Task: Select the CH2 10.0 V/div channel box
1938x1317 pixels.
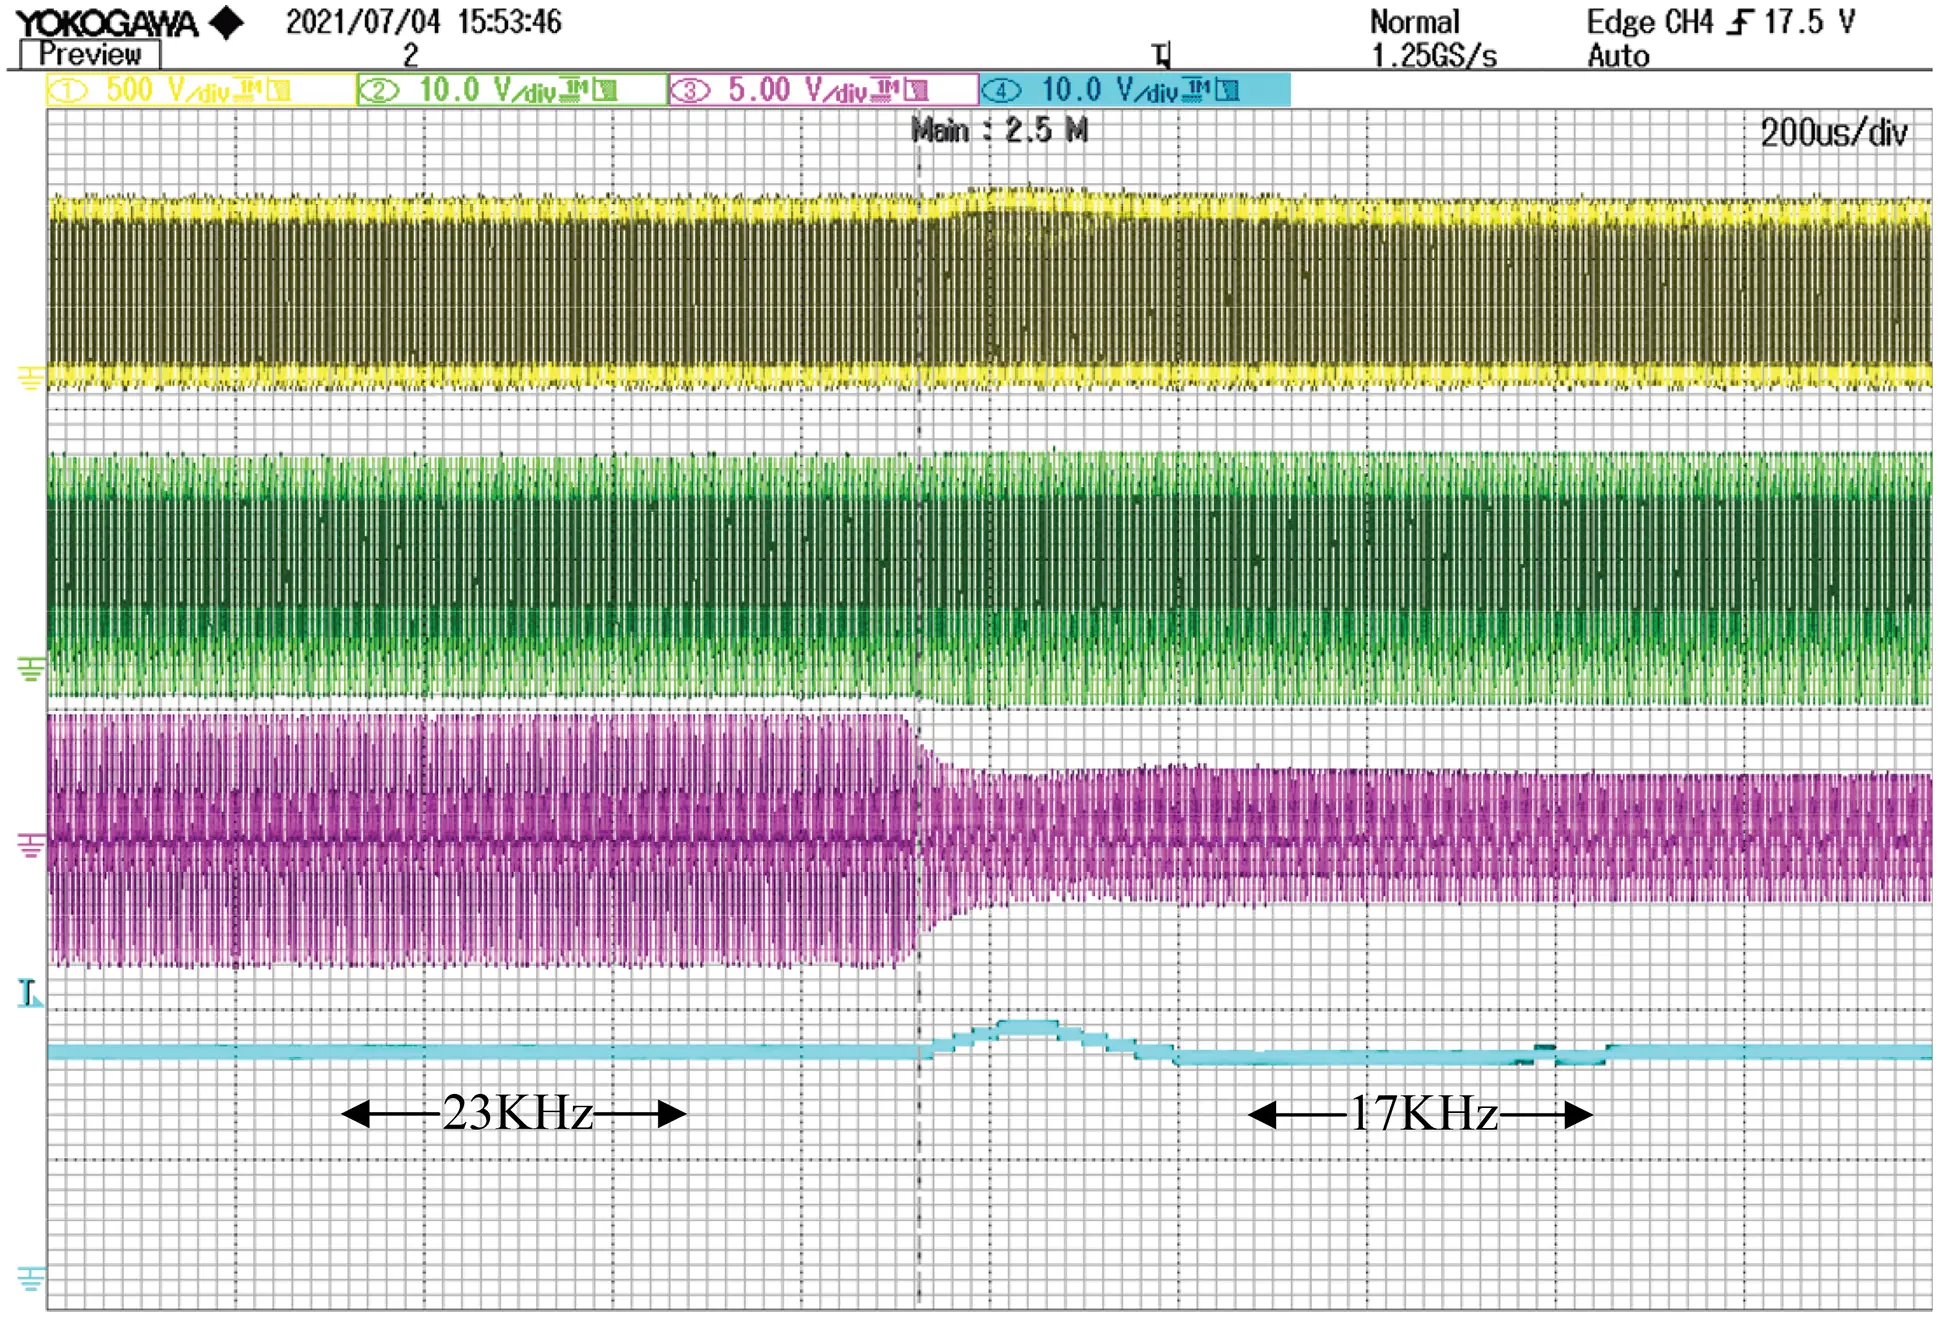Action: point(512,90)
